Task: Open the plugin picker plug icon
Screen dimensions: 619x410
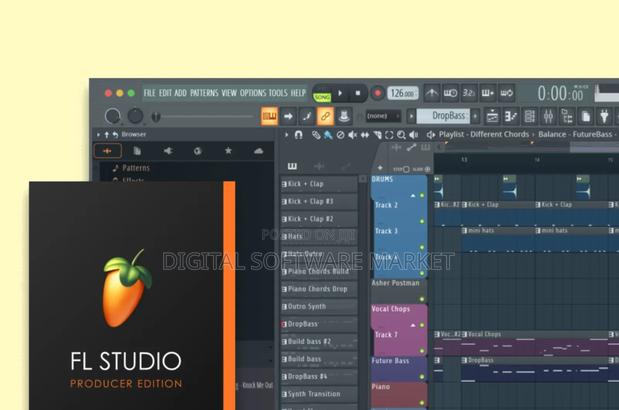Action: tap(604, 116)
